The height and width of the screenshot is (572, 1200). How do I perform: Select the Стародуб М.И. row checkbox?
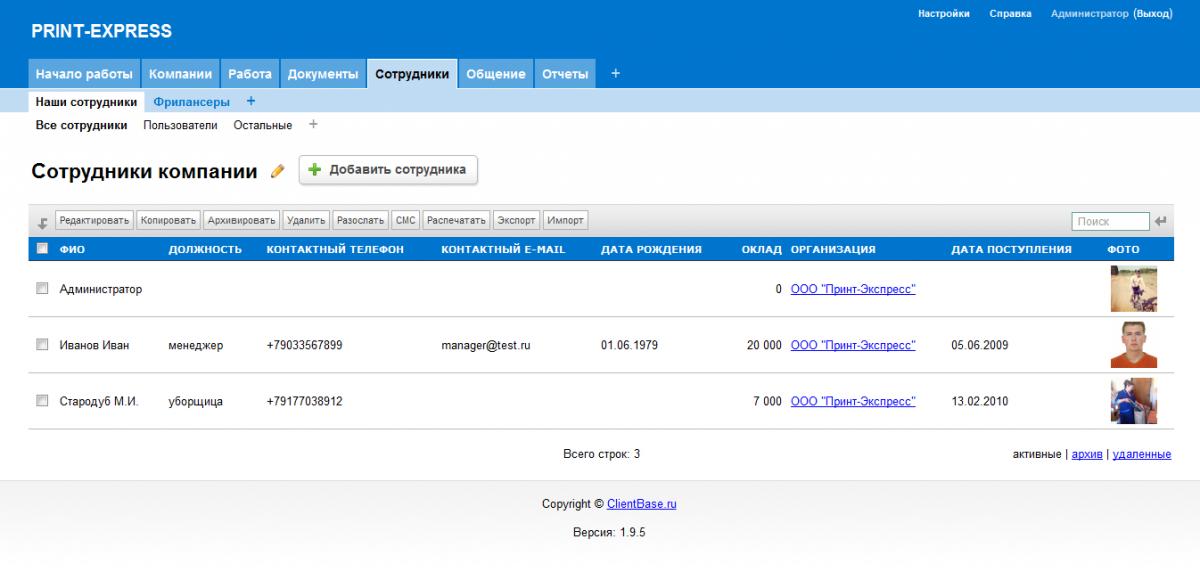(x=42, y=401)
